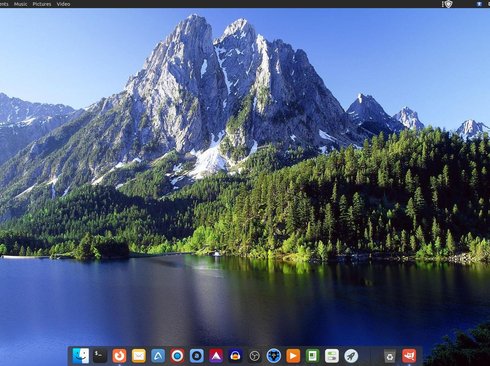Image resolution: width=490 pixels, height=366 pixels.
Task: Click the blue tray icon at top right
Action: tap(479, 4)
